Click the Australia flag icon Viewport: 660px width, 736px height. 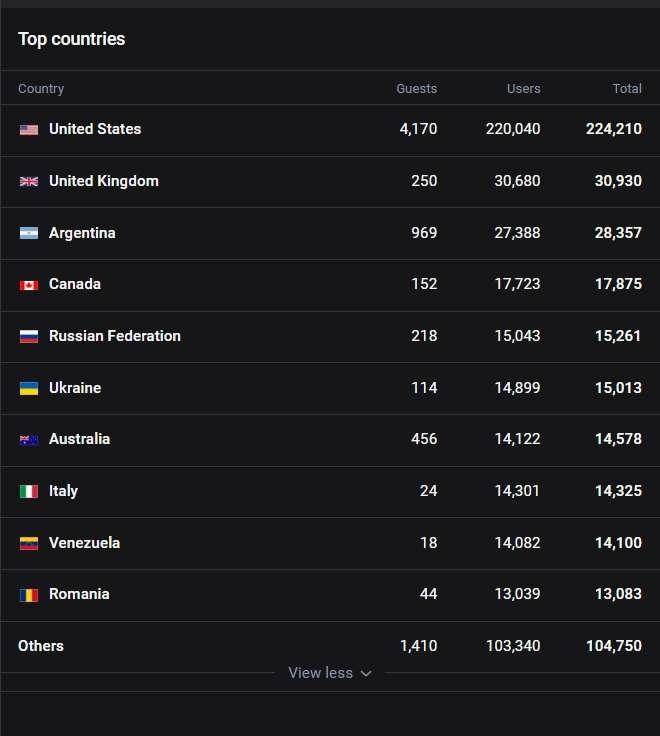click(x=29, y=440)
